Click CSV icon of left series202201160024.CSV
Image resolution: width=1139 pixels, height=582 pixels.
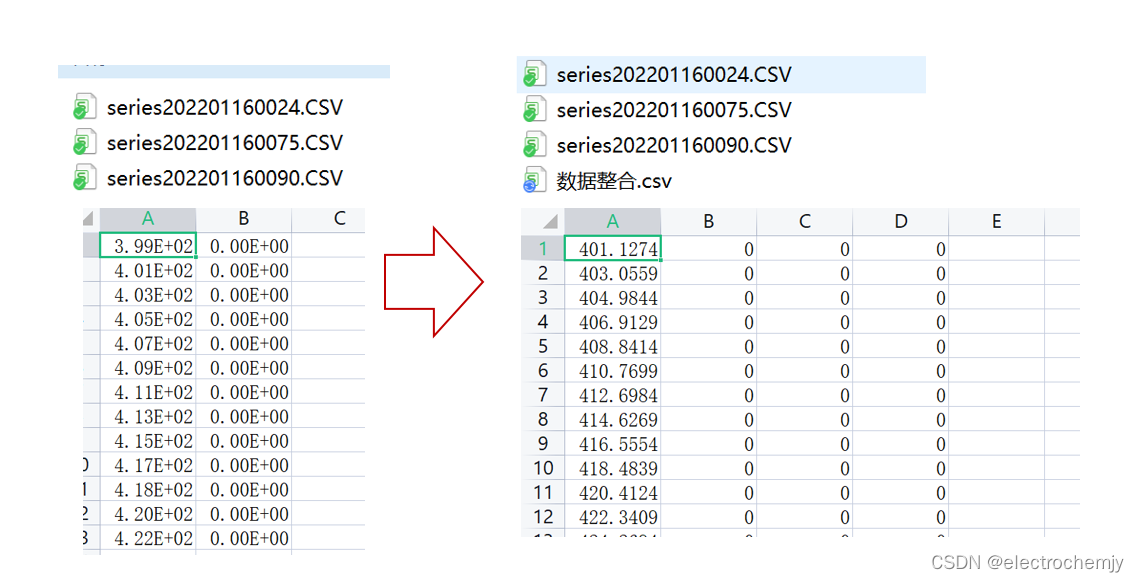(84, 107)
